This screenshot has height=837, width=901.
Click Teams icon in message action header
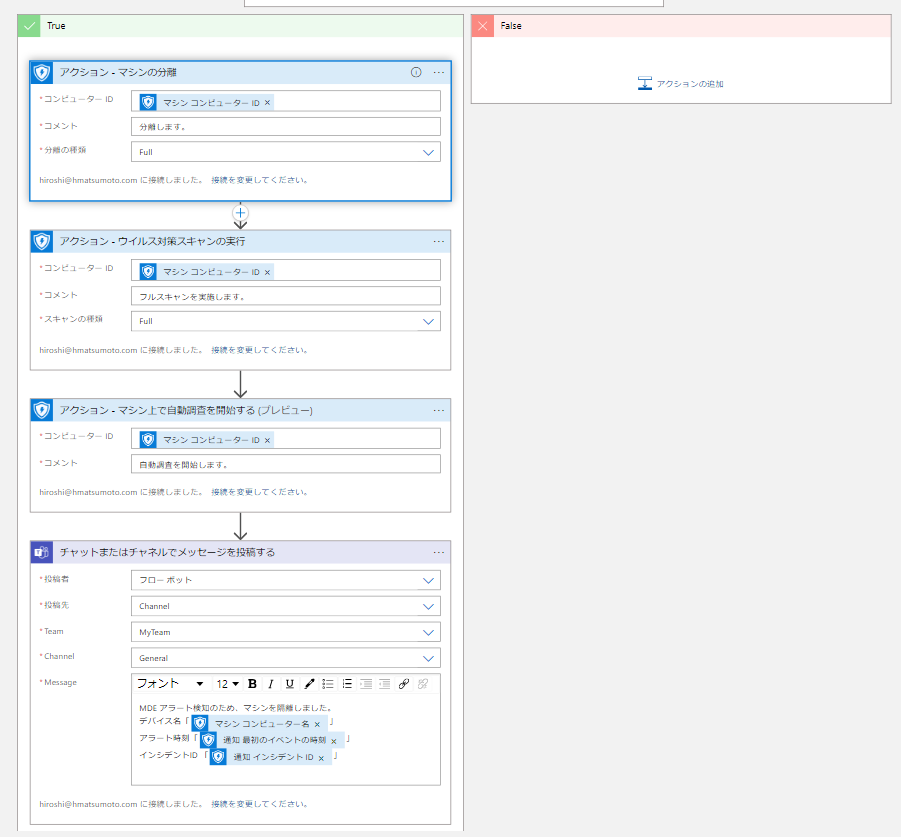pos(41,552)
